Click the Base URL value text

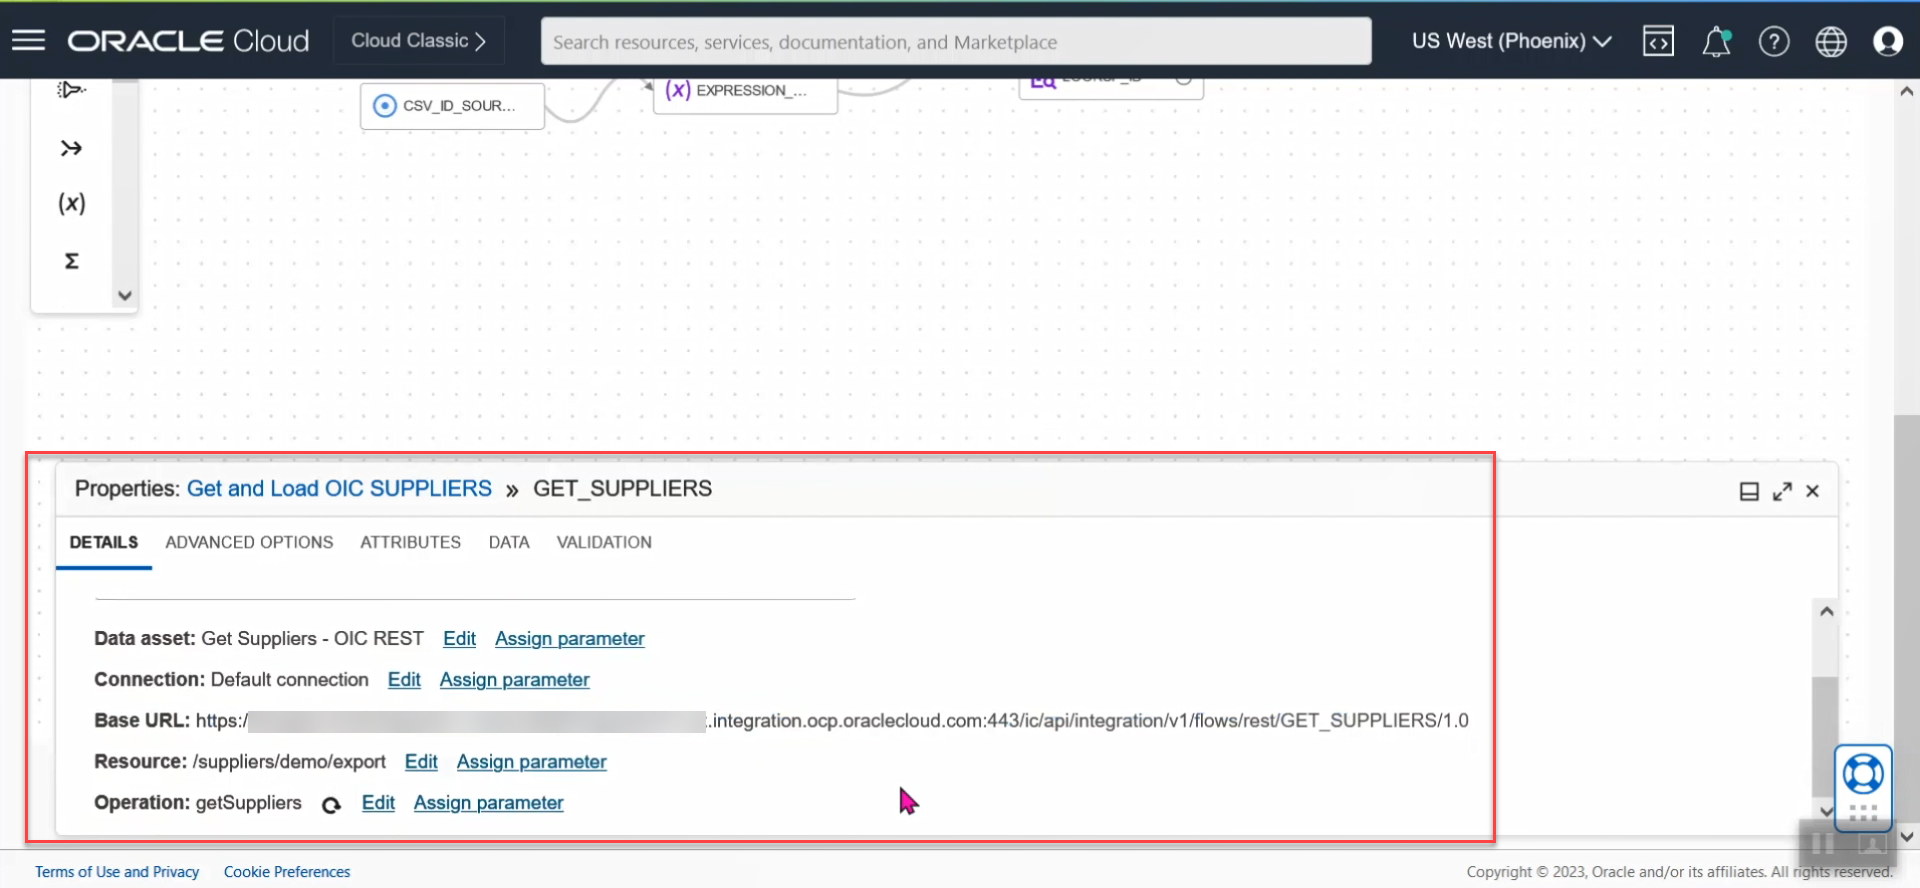832,721
